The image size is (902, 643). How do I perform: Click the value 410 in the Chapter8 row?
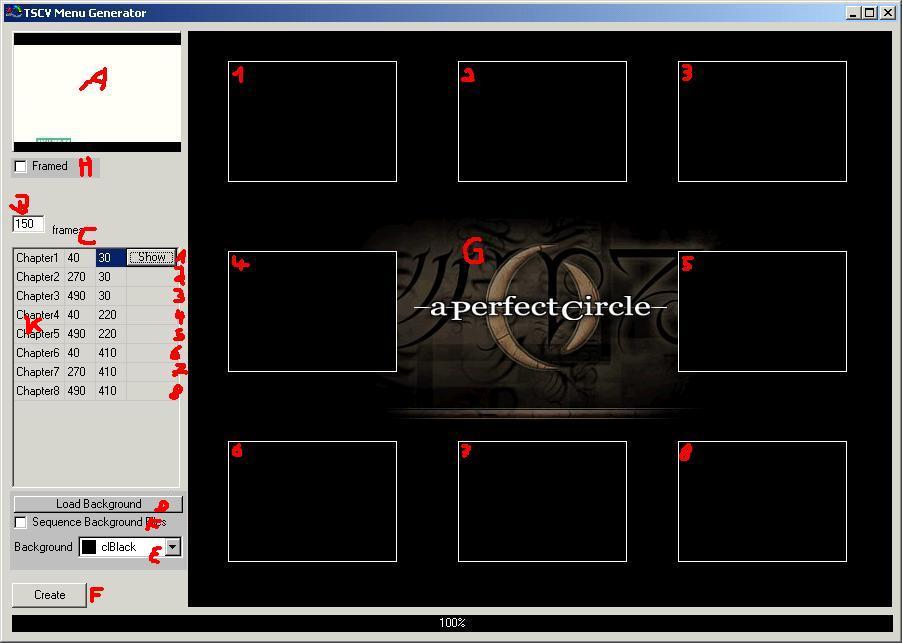pos(111,391)
